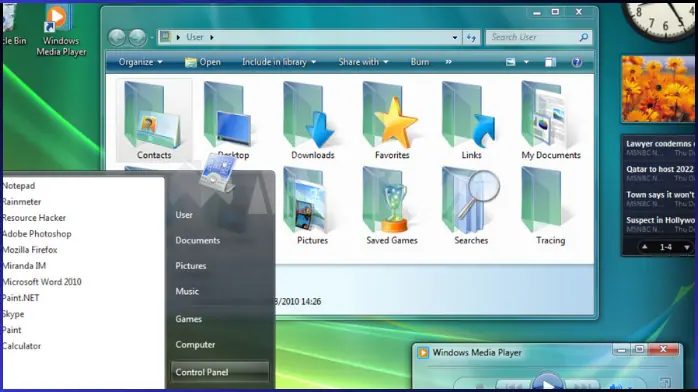Screen dimensions: 698x392
Task: Open the Favorites folder
Action: click(x=392, y=120)
